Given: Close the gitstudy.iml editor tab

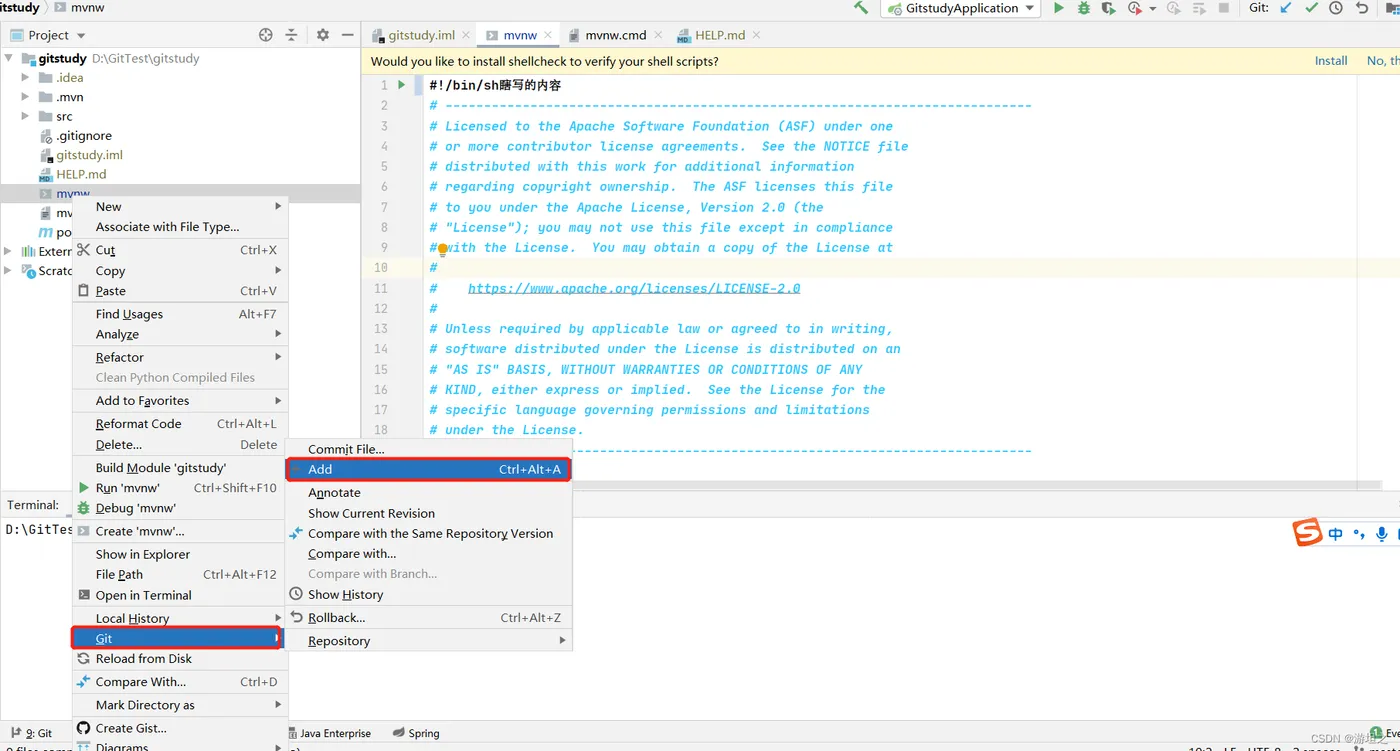Looking at the screenshot, I should tap(466, 35).
